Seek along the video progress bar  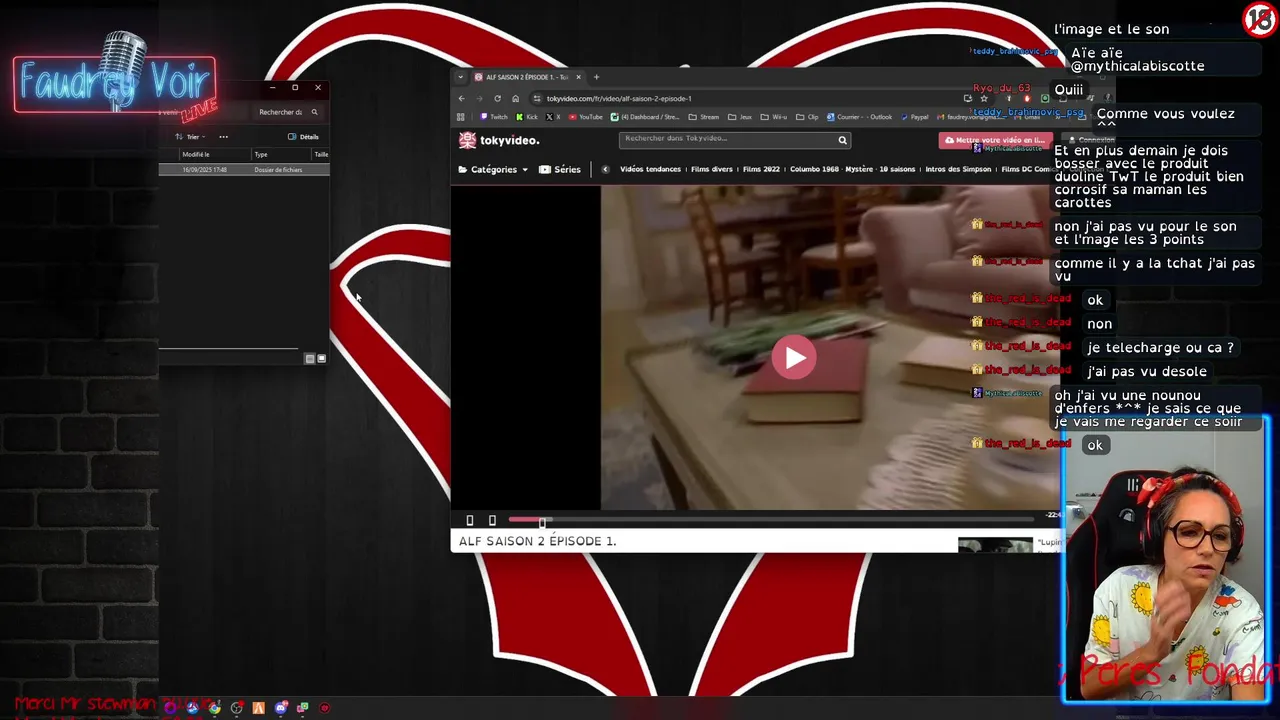[x=772, y=519]
